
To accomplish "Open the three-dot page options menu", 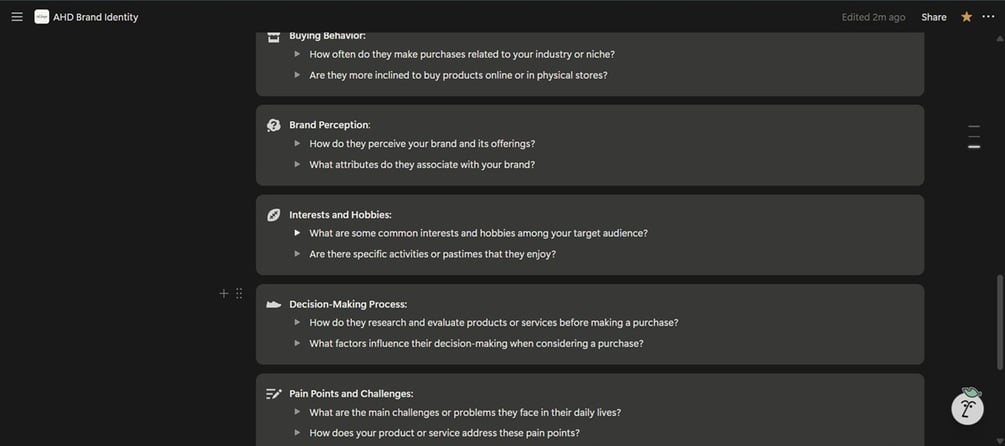I will tap(988, 17).
